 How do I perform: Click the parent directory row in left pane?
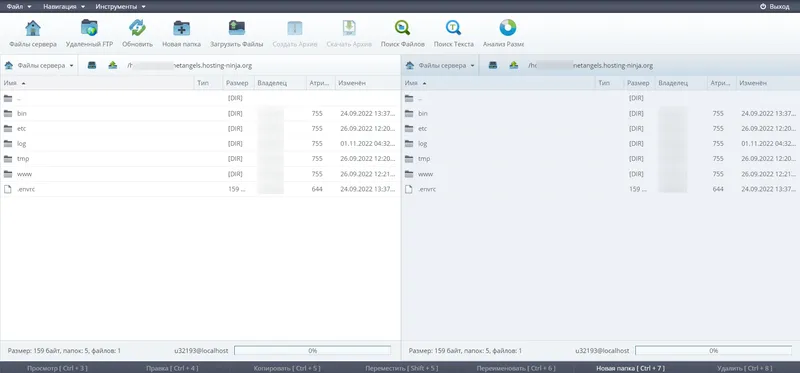click(200, 98)
